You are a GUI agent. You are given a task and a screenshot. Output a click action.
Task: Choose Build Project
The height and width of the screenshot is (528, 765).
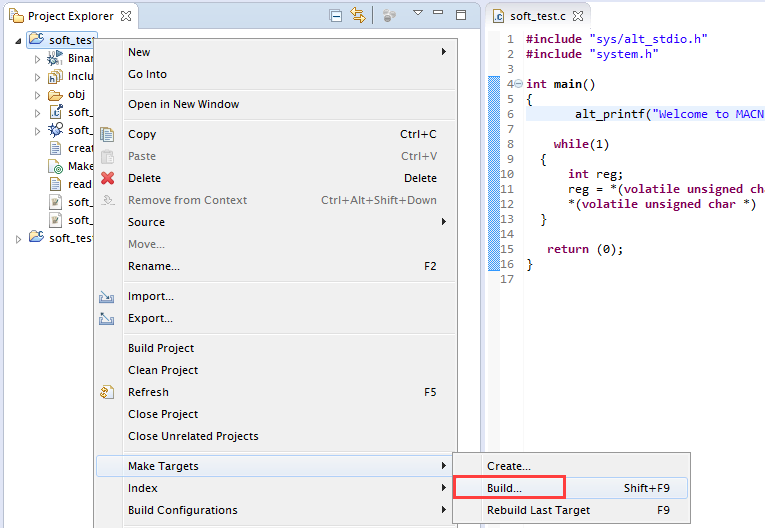276,348
